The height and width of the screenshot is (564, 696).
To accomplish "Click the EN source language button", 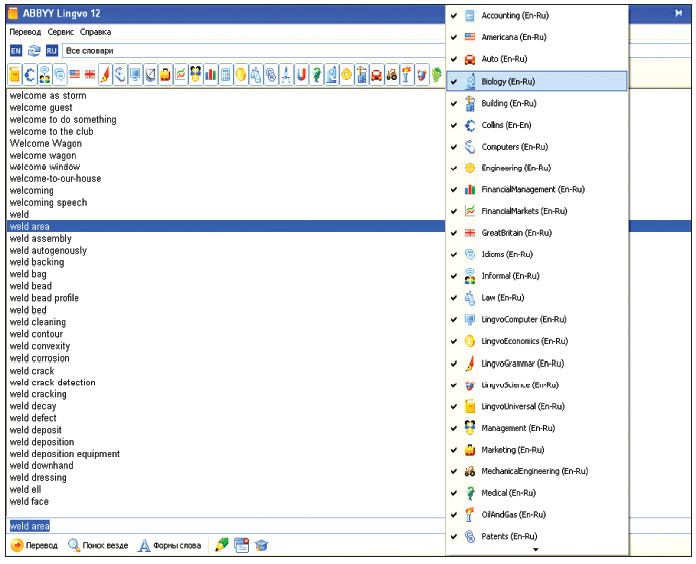I will click(16, 50).
